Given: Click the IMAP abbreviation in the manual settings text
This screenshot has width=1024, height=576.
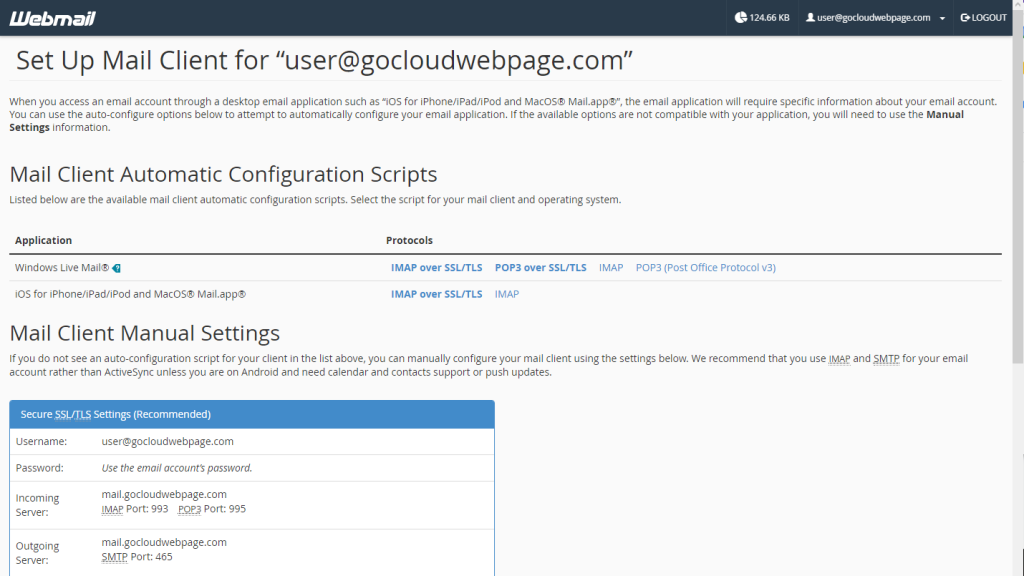Looking at the screenshot, I should (x=840, y=358).
